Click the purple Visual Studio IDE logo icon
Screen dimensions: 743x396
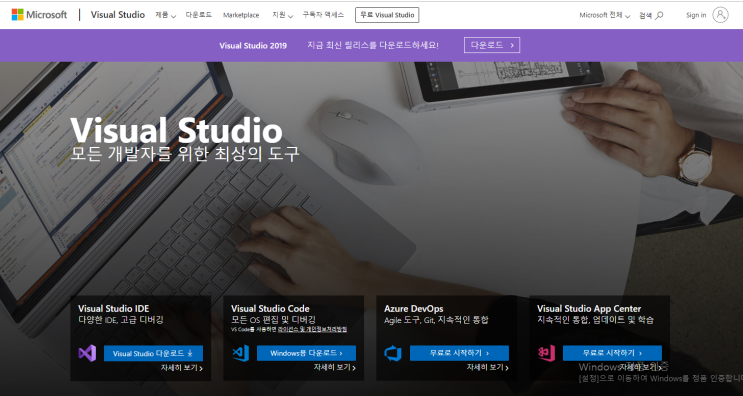pos(87,353)
